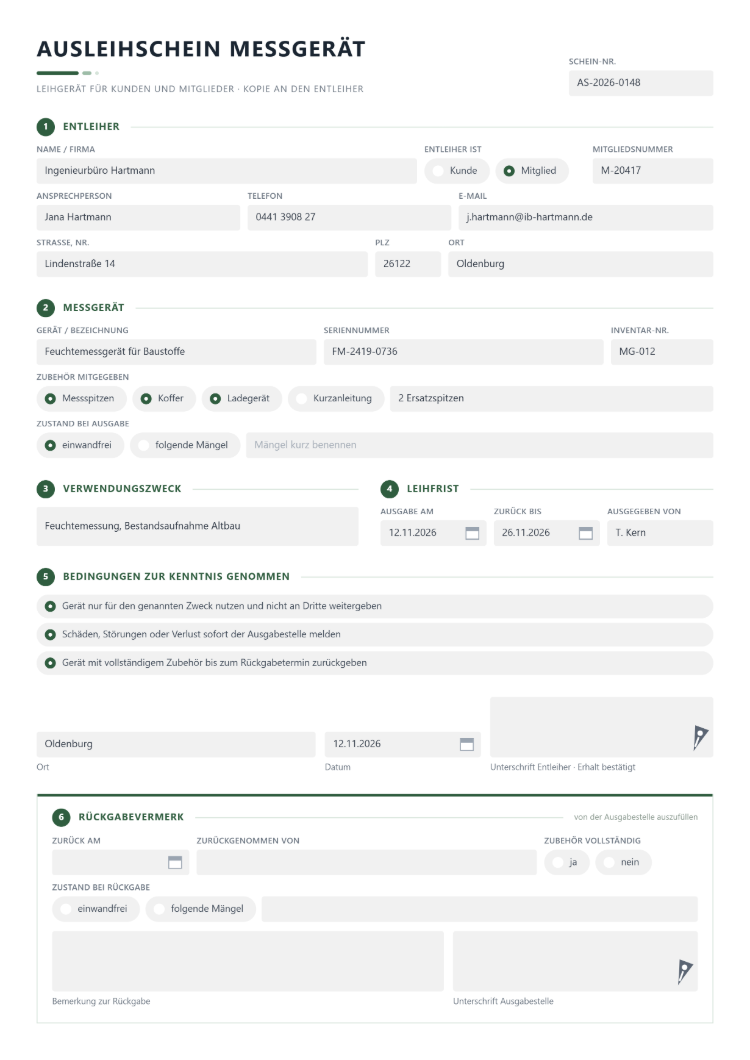Screen dimensions: 750x1060
Task: Open calendar picker for Zurück bis date
Action: click(586, 533)
